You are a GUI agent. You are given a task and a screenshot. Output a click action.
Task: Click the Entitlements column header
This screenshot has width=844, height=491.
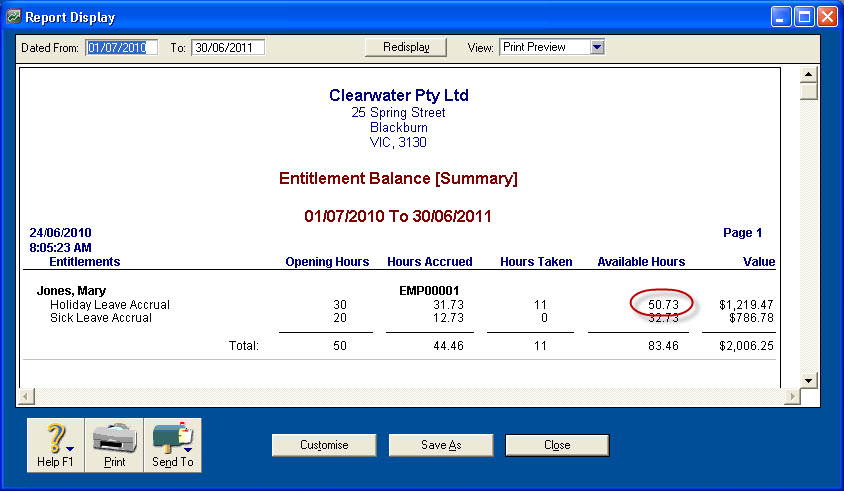pos(85,262)
